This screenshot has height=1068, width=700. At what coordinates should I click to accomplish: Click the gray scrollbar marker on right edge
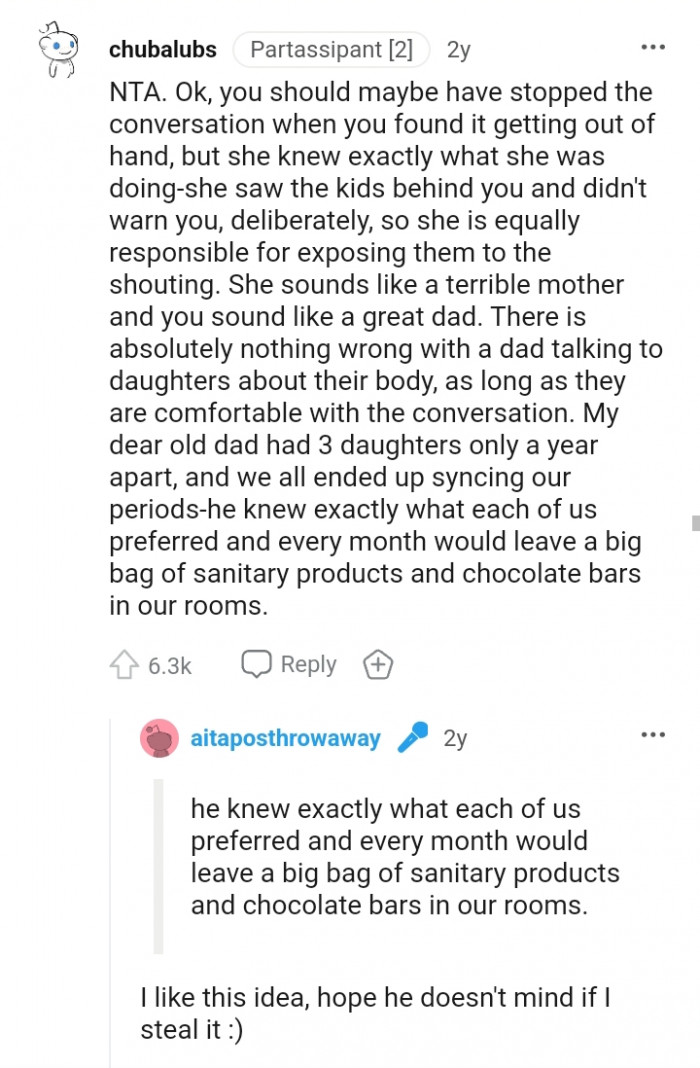694,521
